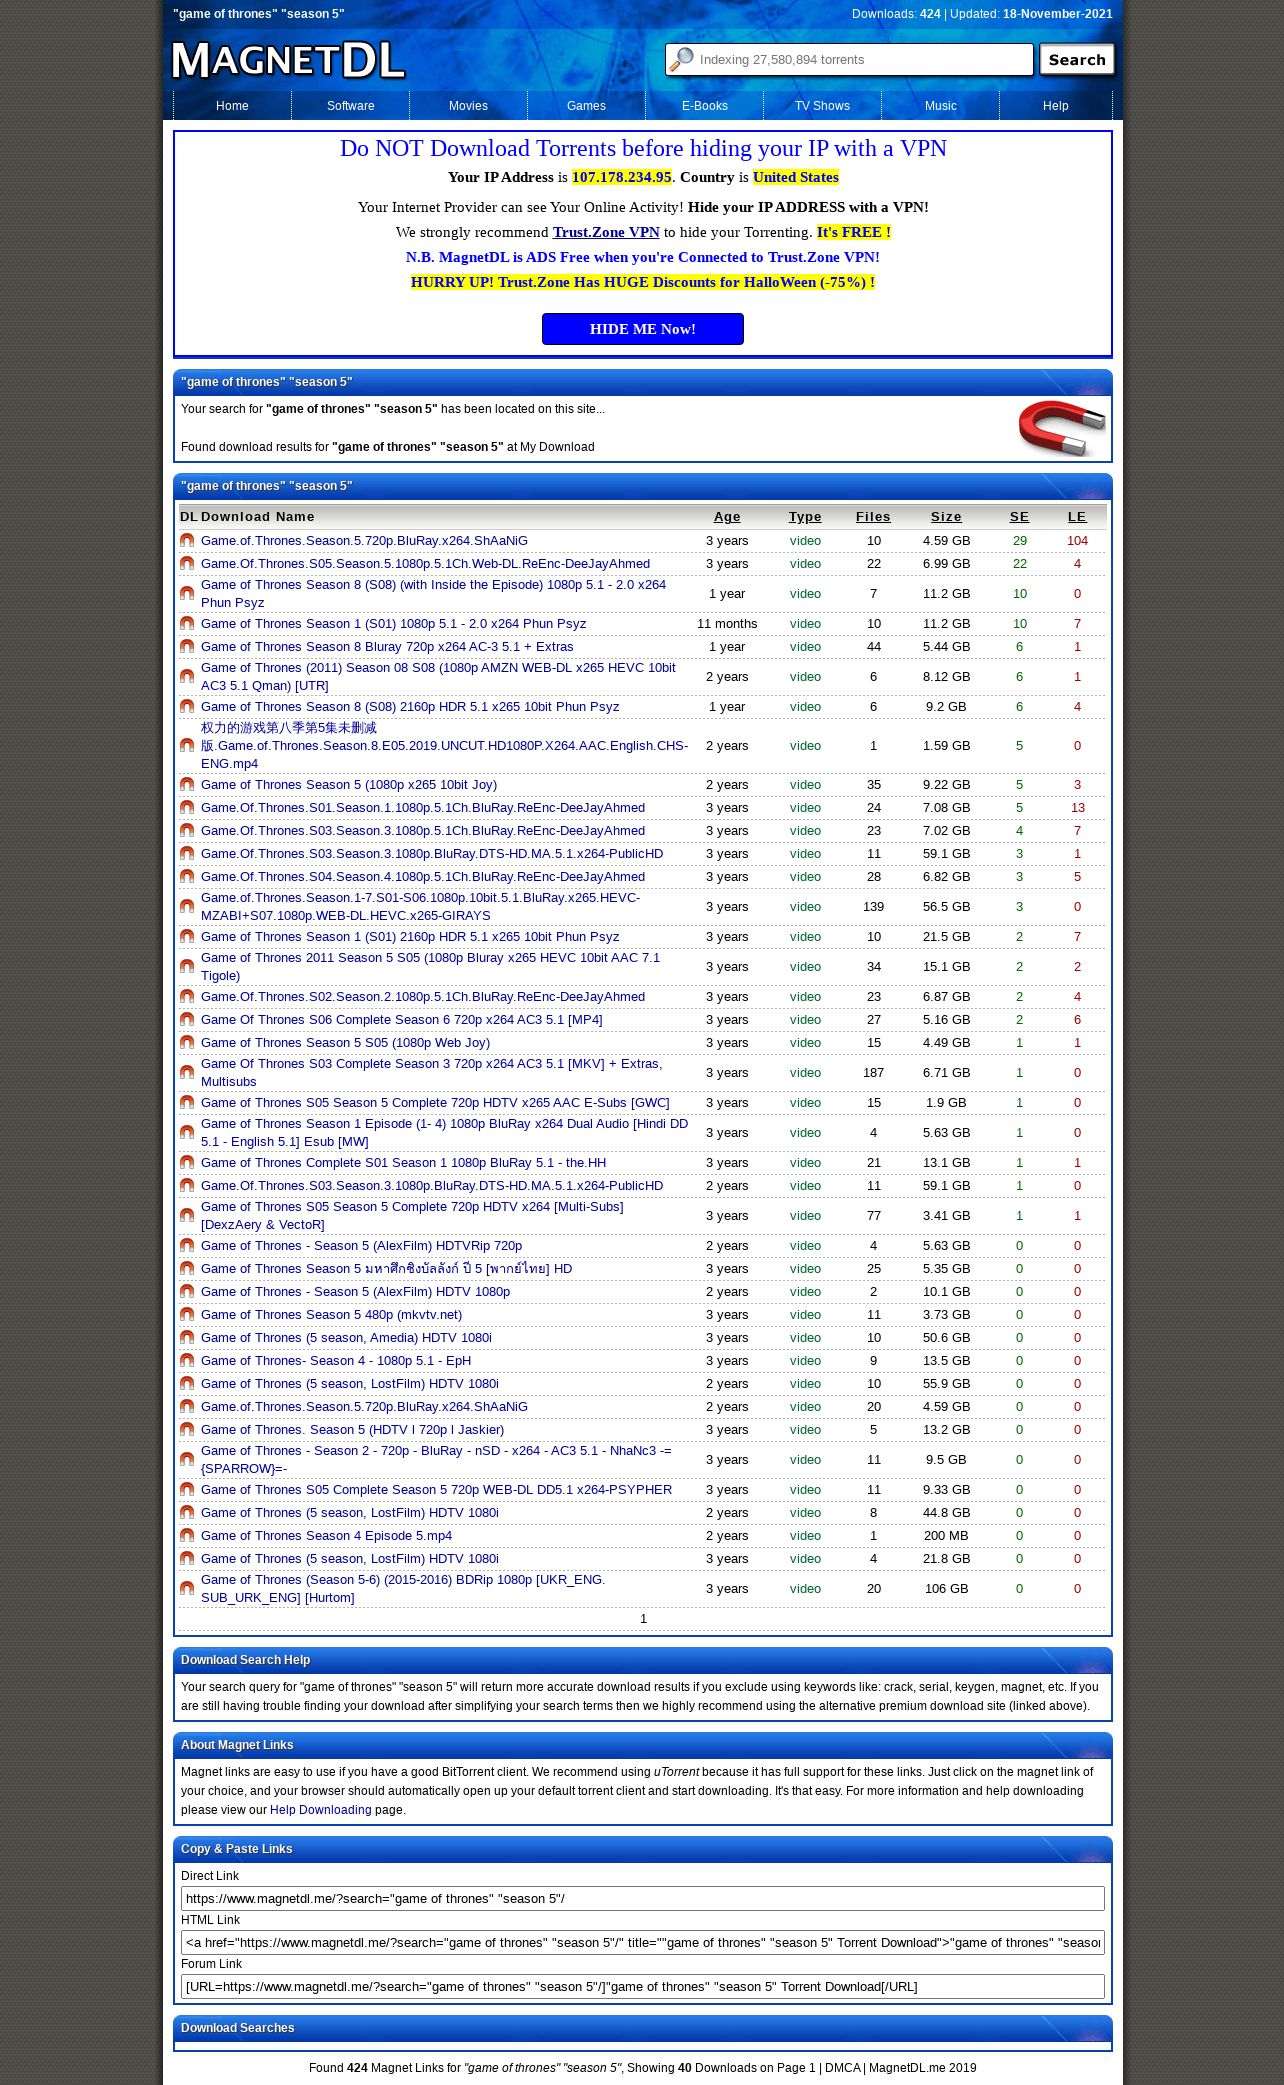The image size is (1284, 2085).
Task: Click the search magnifier icon in search box
Action: point(682,60)
